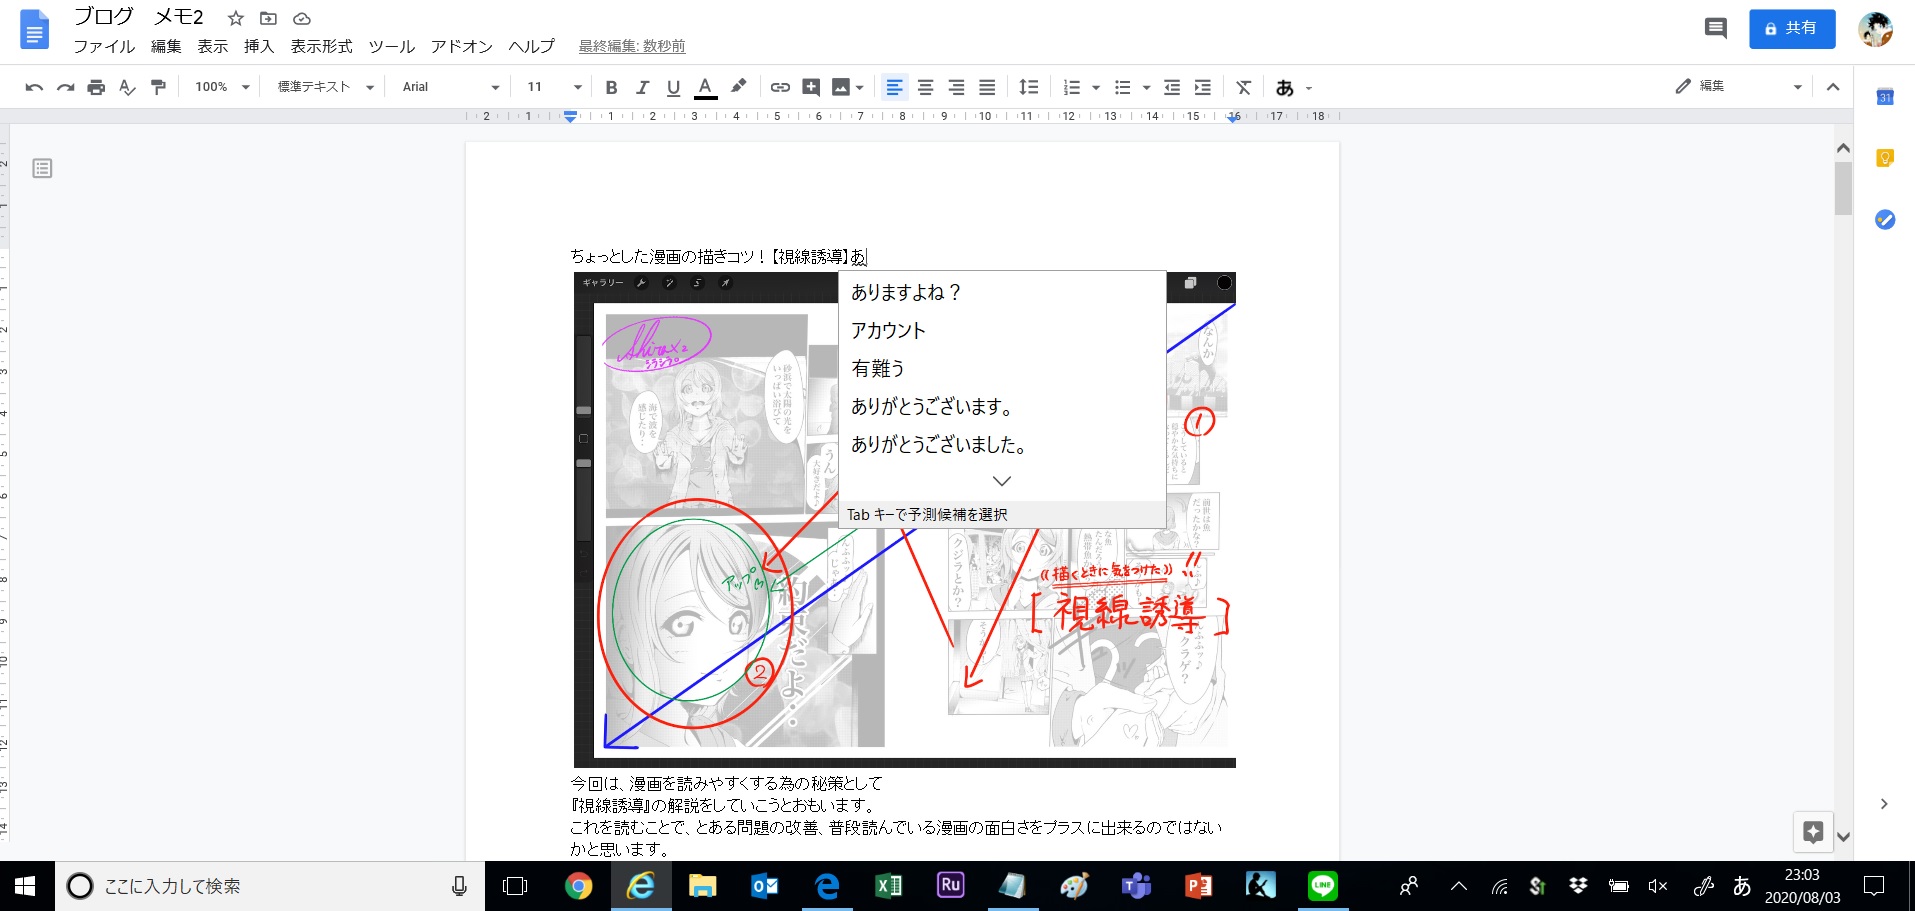Set left text alignment
Viewport: 1915px width, 911px height.
click(894, 87)
